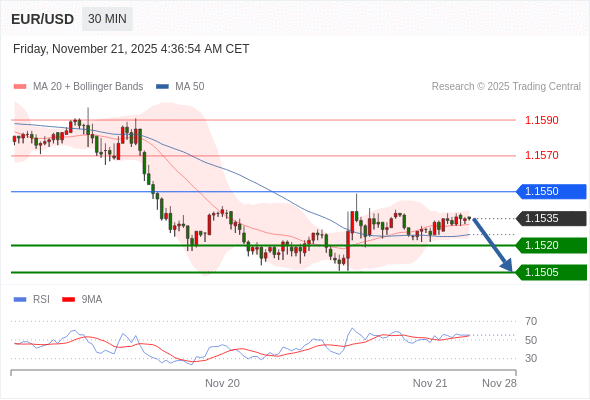Click the date and time stamp text

[131, 49]
